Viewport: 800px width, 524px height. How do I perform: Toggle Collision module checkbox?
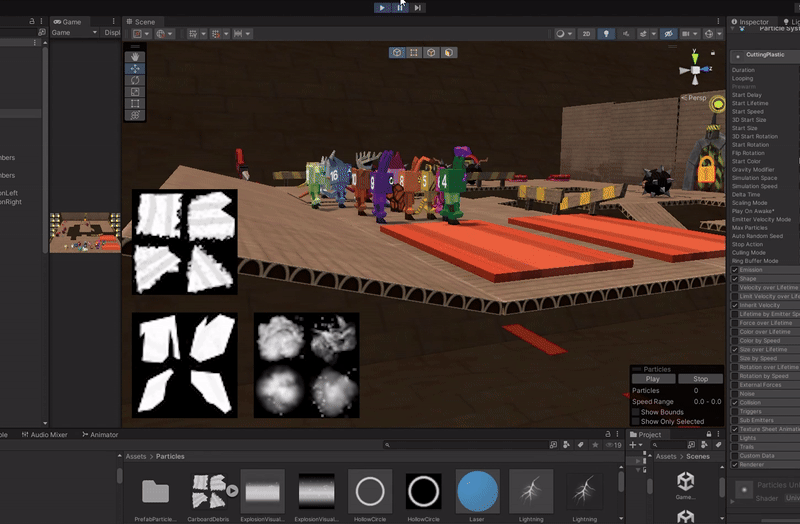coord(735,403)
